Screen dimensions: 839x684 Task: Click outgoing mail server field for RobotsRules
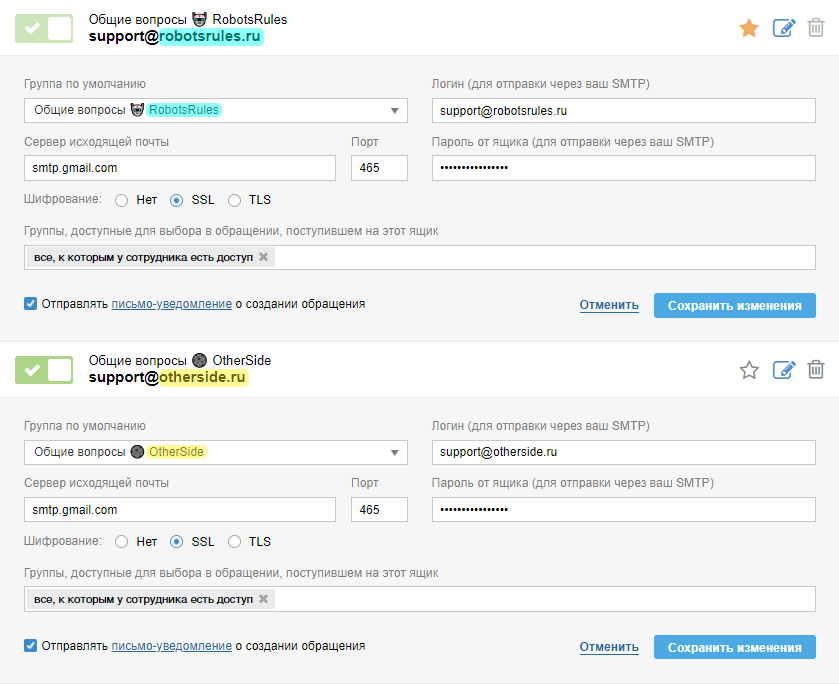pyautogui.click(x=180, y=168)
